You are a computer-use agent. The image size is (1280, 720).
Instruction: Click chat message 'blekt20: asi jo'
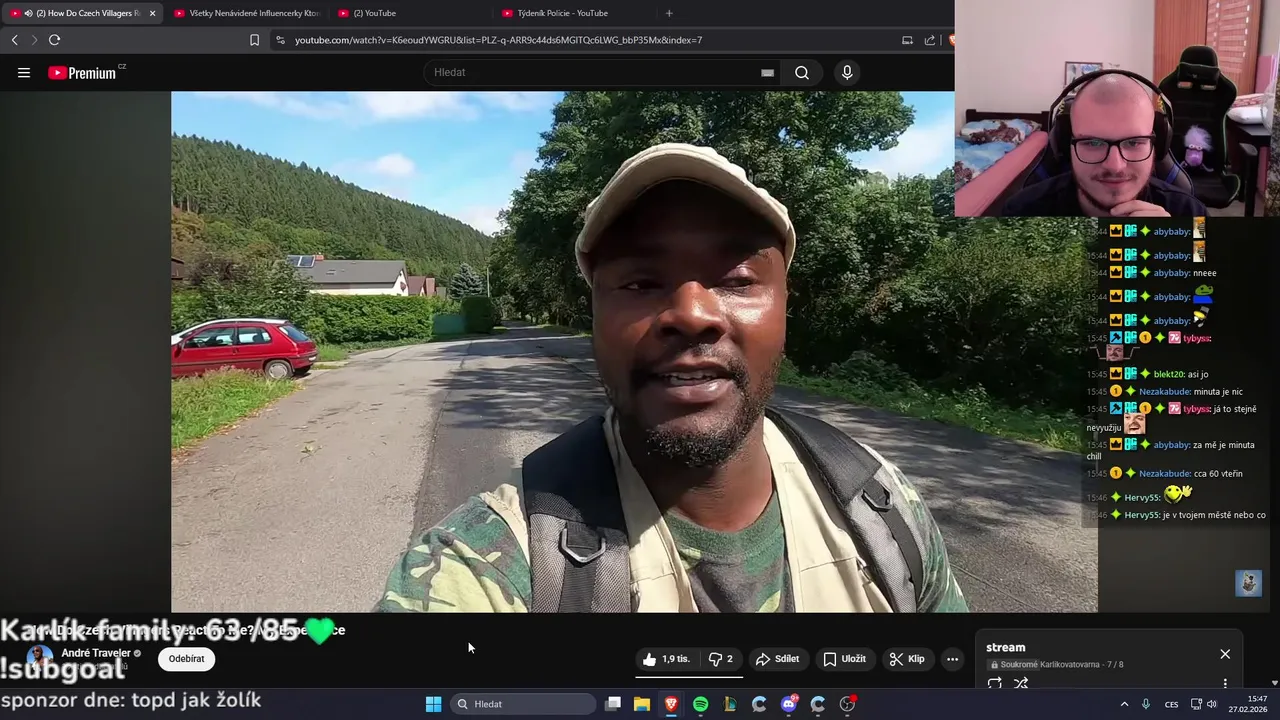click(1148, 374)
